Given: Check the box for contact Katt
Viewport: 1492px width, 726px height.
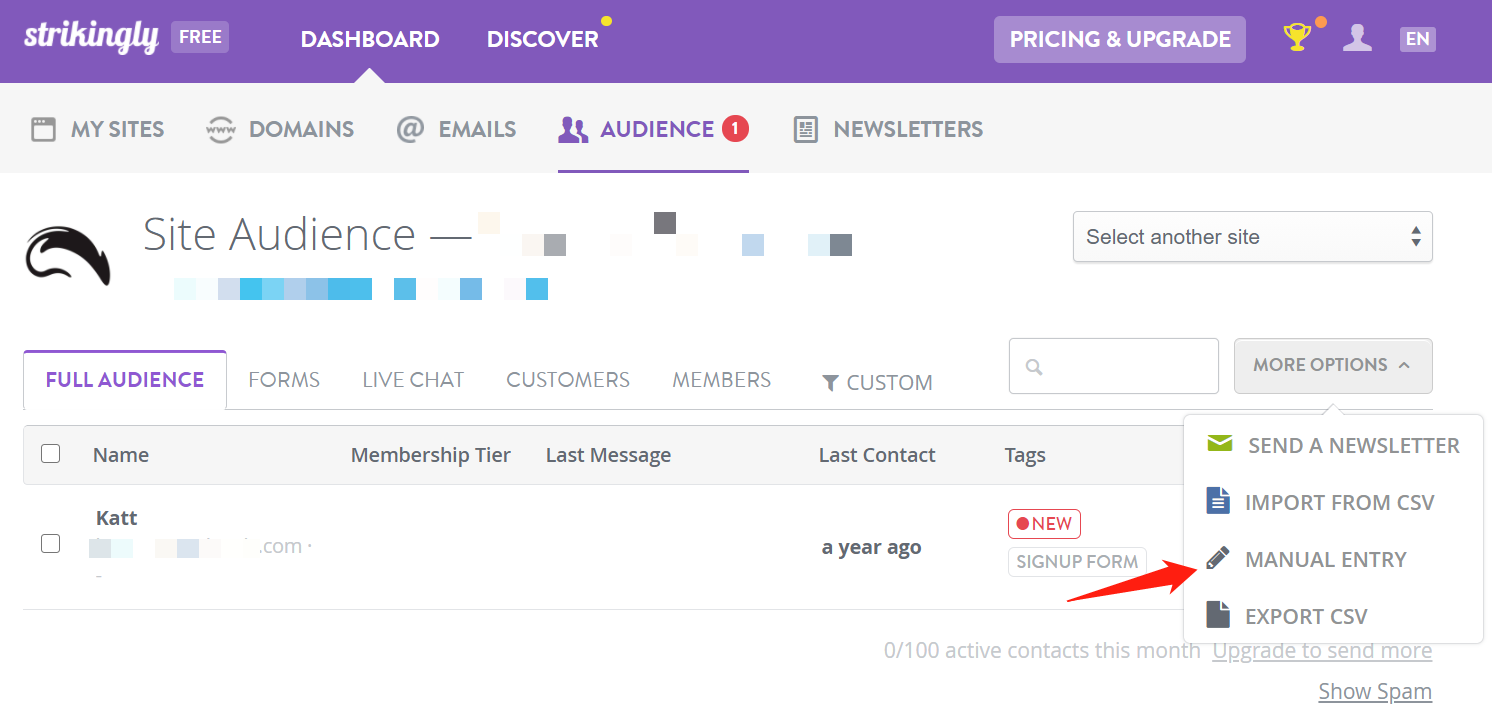Looking at the screenshot, I should click(x=50, y=544).
